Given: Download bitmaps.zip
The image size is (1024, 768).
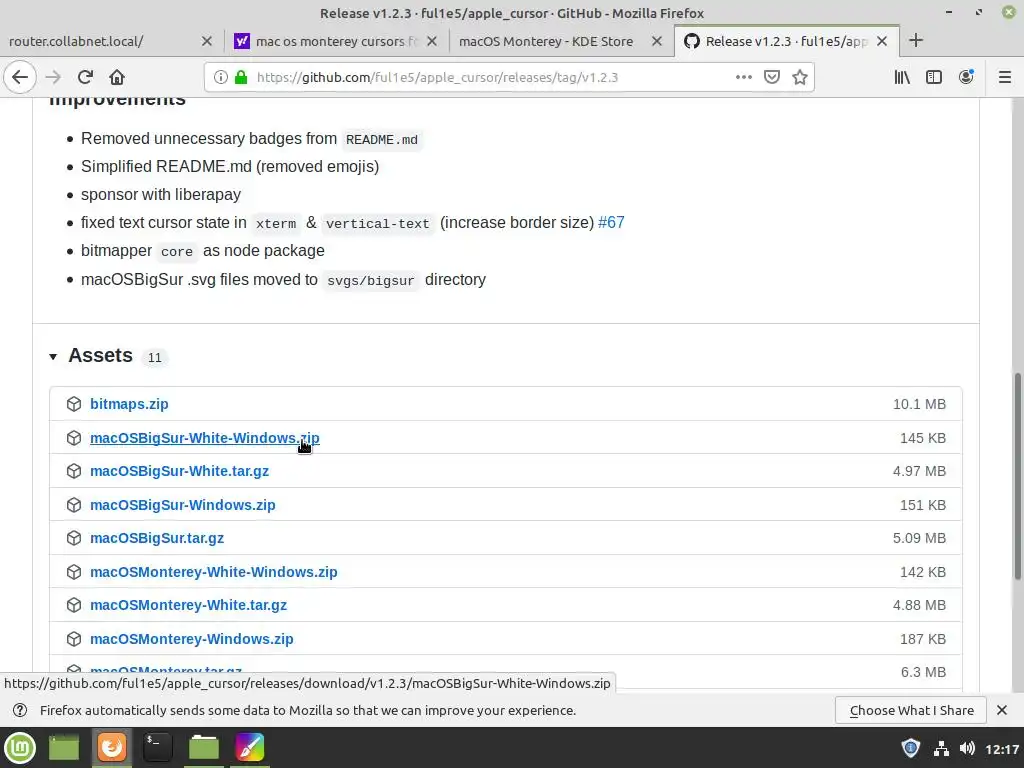Looking at the screenshot, I should click(129, 404).
